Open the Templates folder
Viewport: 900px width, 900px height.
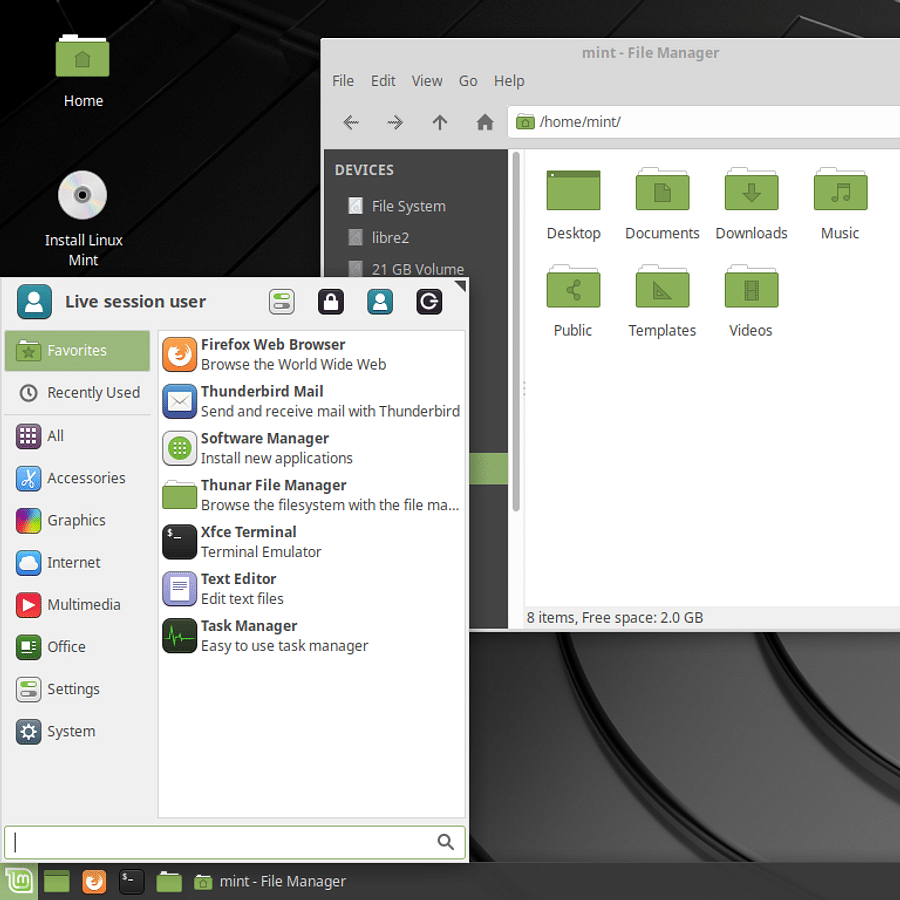coord(662,300)
